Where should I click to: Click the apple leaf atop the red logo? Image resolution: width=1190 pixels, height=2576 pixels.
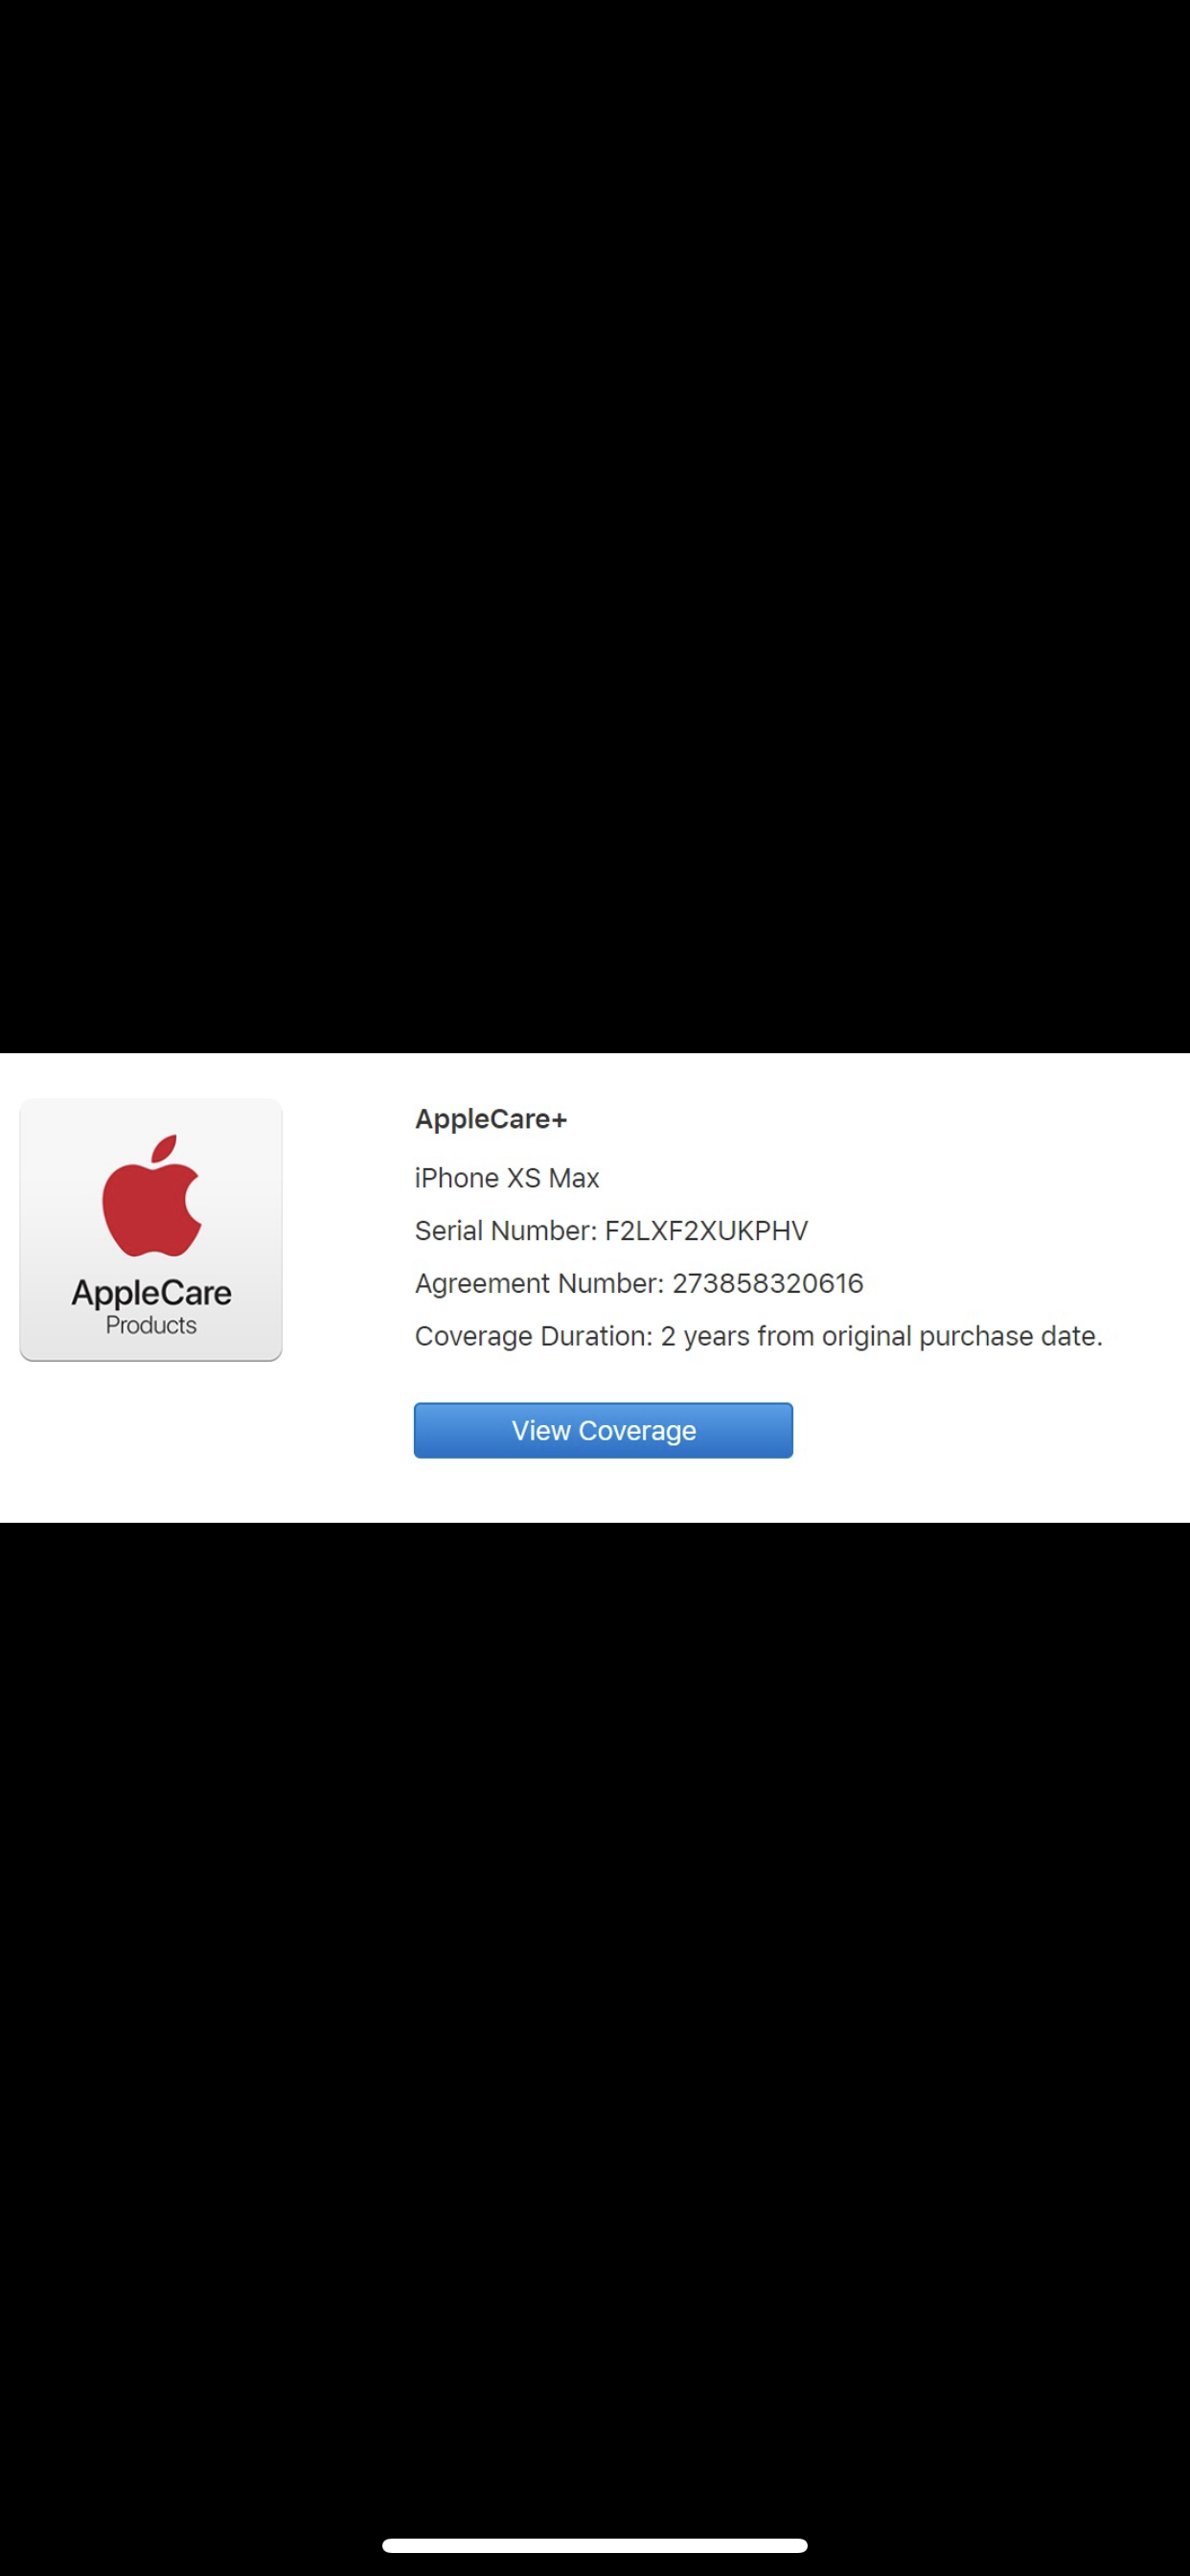coord(165,1149)
